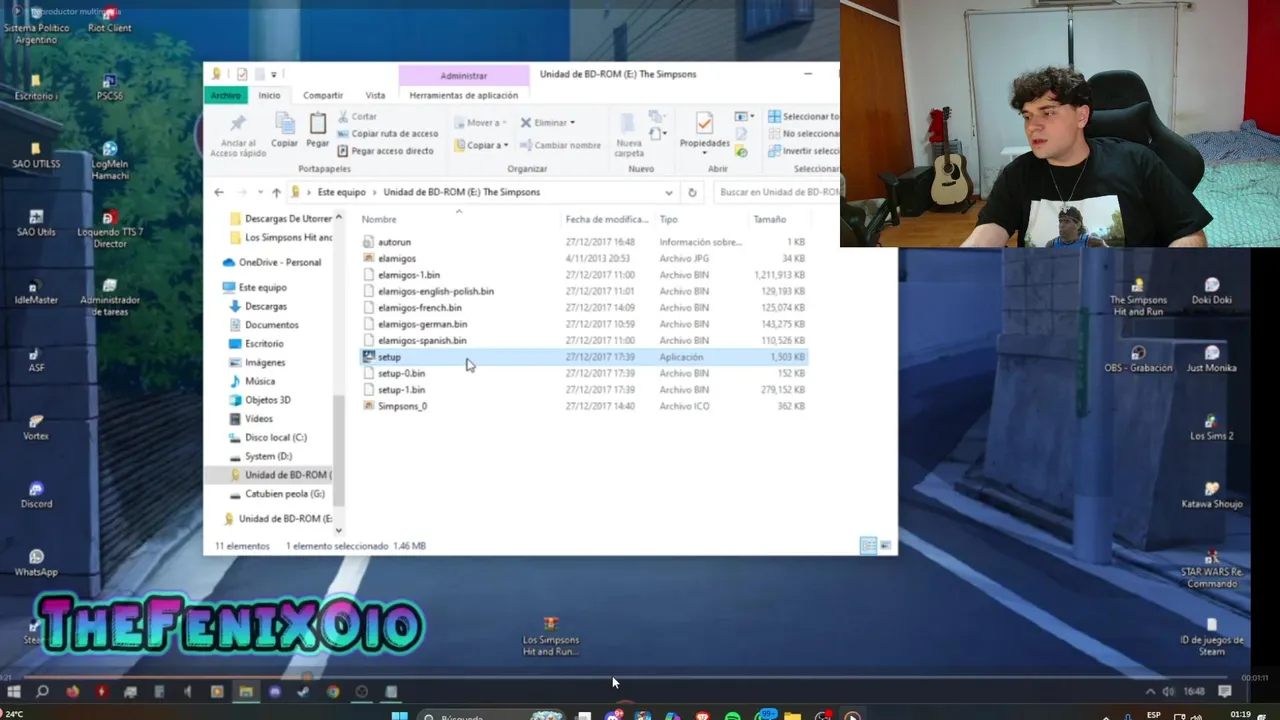1280x720 pixels.
Task: Open The Simpsons Hit and Run shortcut
Action: point(1138,297)
